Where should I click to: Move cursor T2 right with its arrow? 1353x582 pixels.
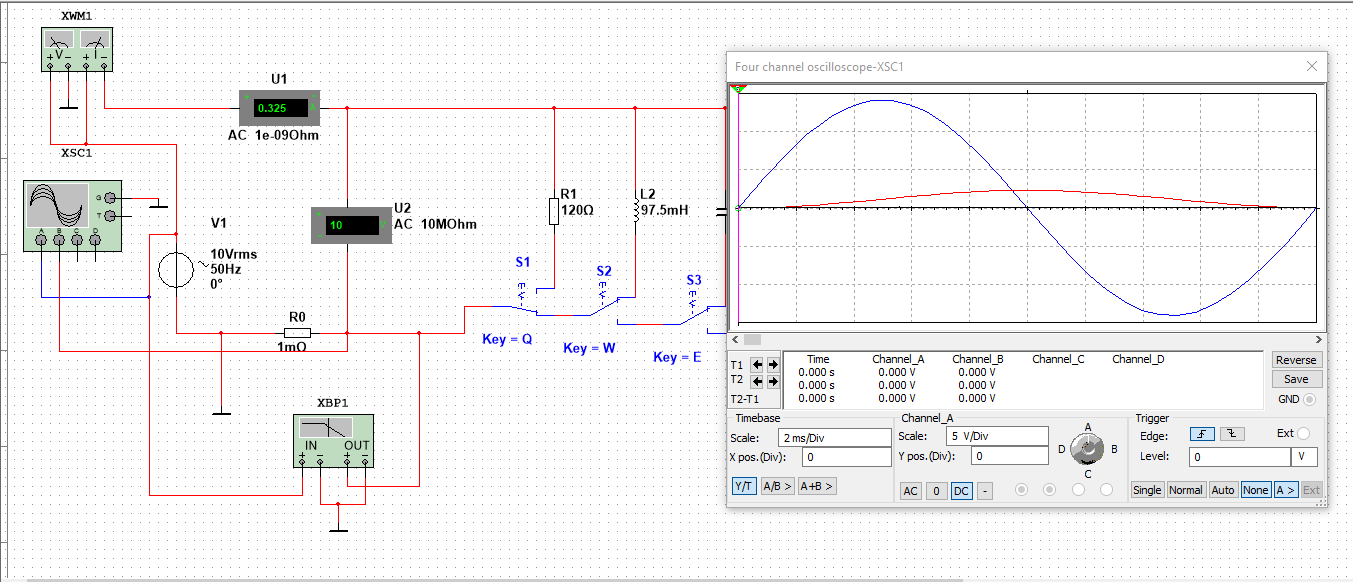tap(772, 381)
